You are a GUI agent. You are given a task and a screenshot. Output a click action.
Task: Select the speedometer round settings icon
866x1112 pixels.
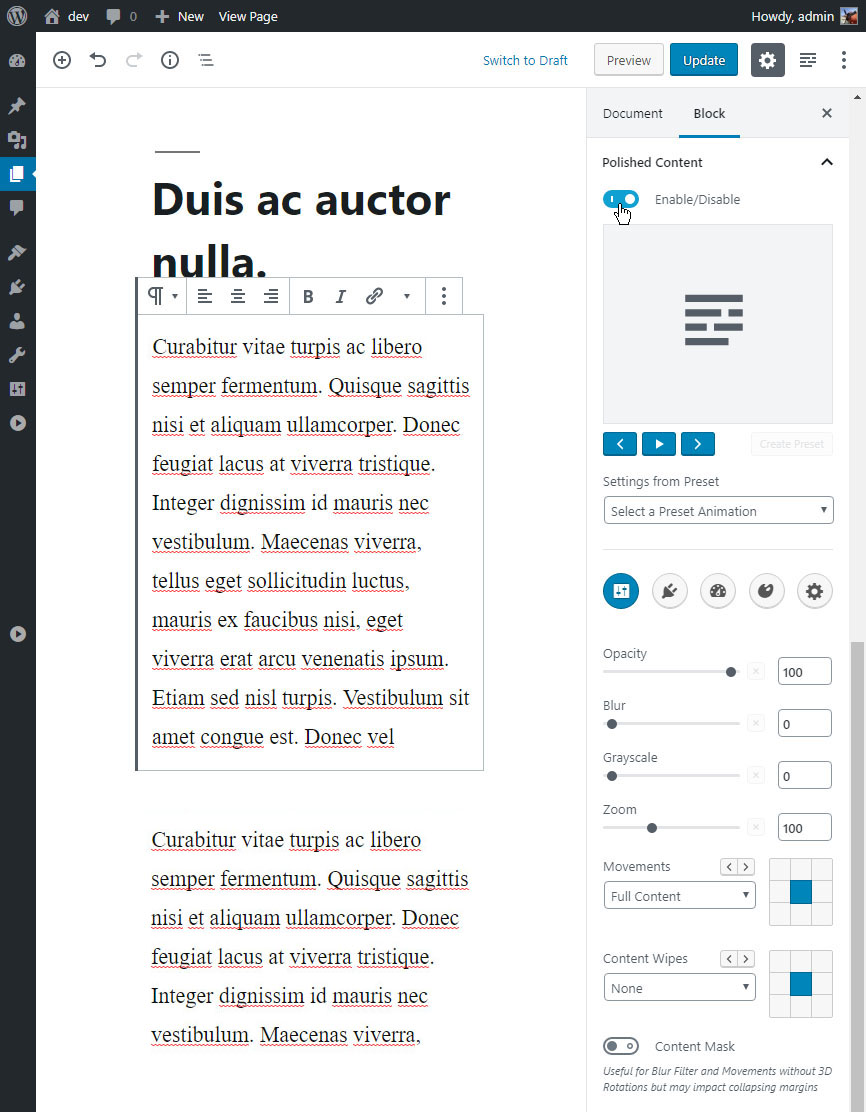(x=718, y=591)
